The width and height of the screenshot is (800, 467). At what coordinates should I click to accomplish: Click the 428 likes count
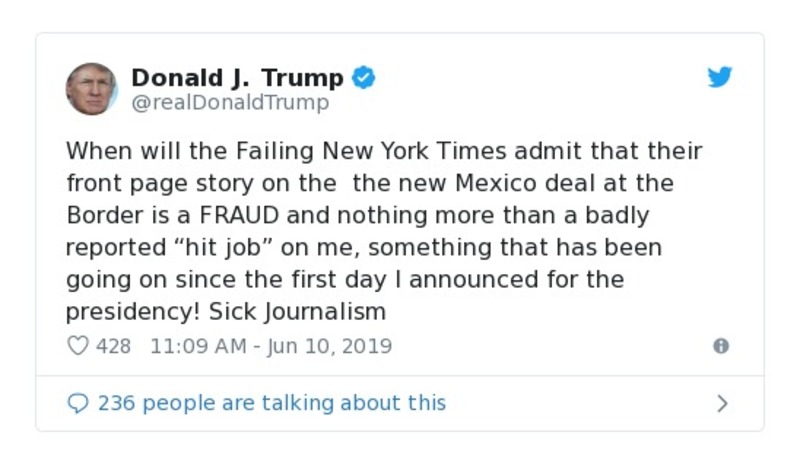pyautogui.click(x=113, y=346)
